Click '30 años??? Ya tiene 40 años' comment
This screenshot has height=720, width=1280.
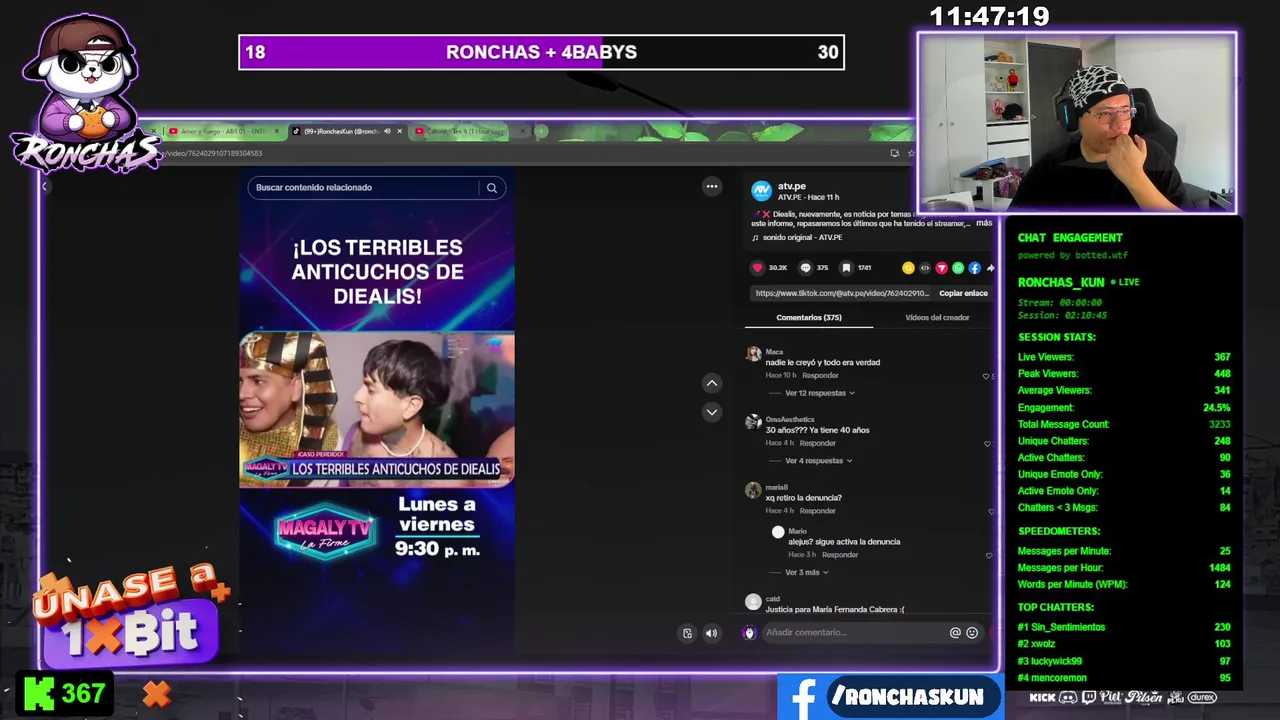(x=817, y=430)
